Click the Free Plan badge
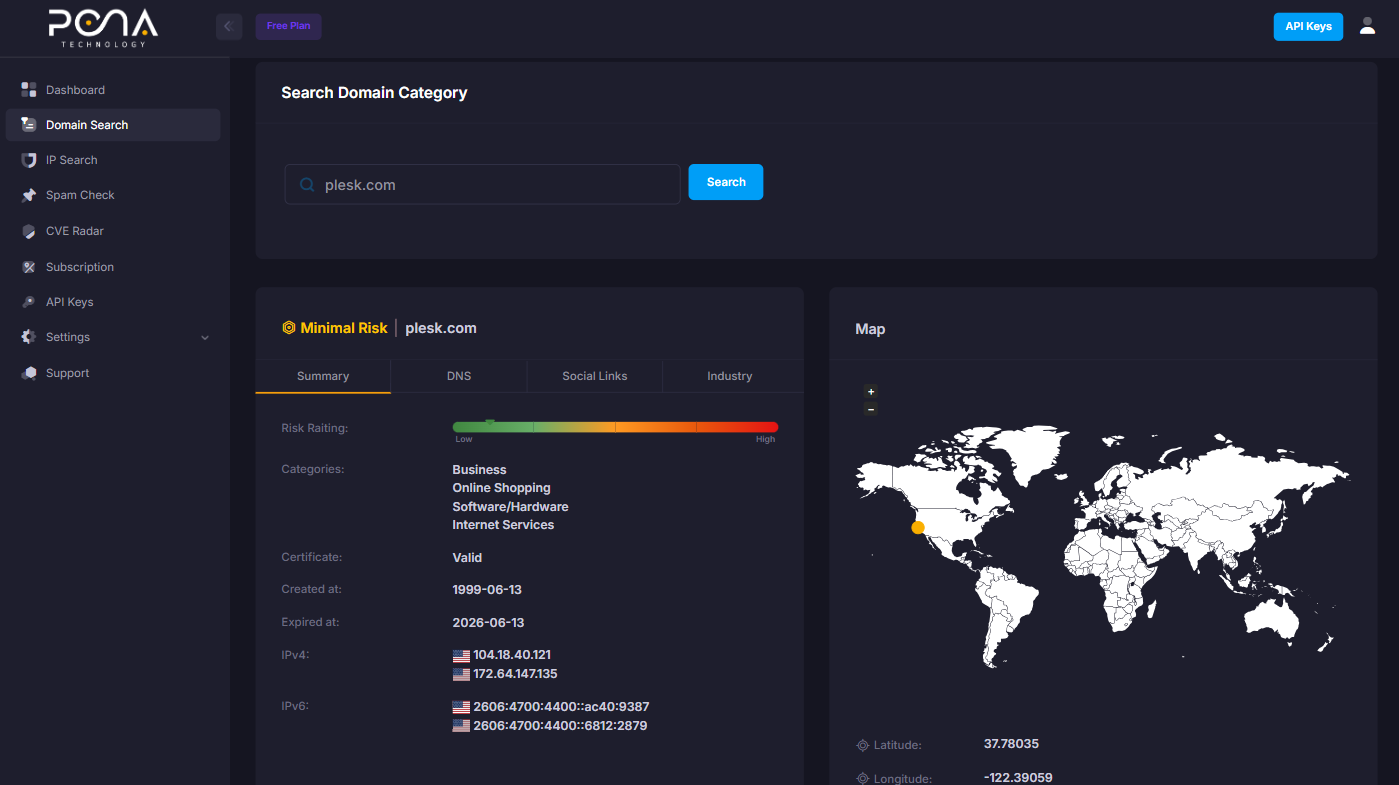The height and width of the screenshot is (785, 1399). click(288, 26)
